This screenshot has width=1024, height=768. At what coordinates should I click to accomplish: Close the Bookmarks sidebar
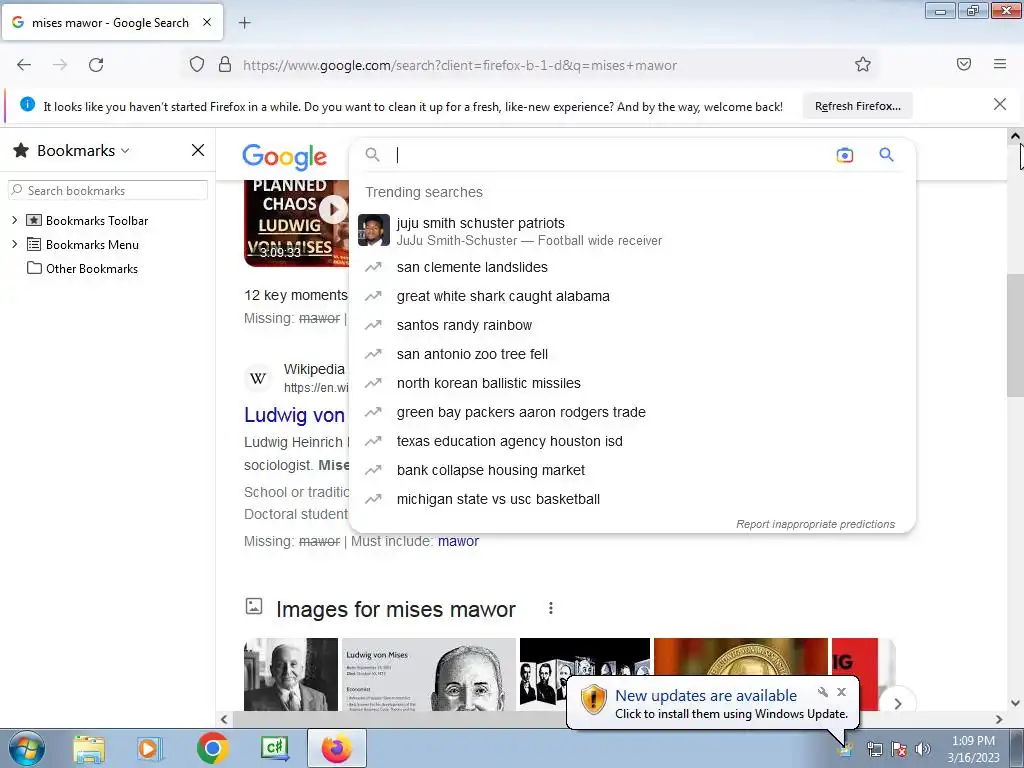(198, 150)
